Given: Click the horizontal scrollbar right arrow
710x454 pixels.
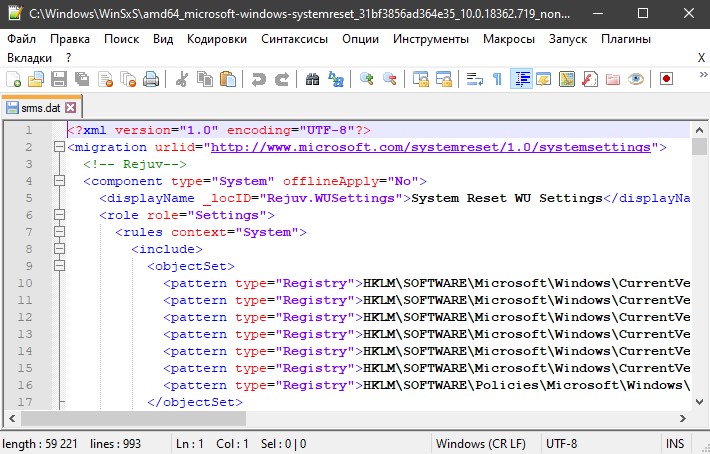Looking at the screenshot, I should point(683,418).
